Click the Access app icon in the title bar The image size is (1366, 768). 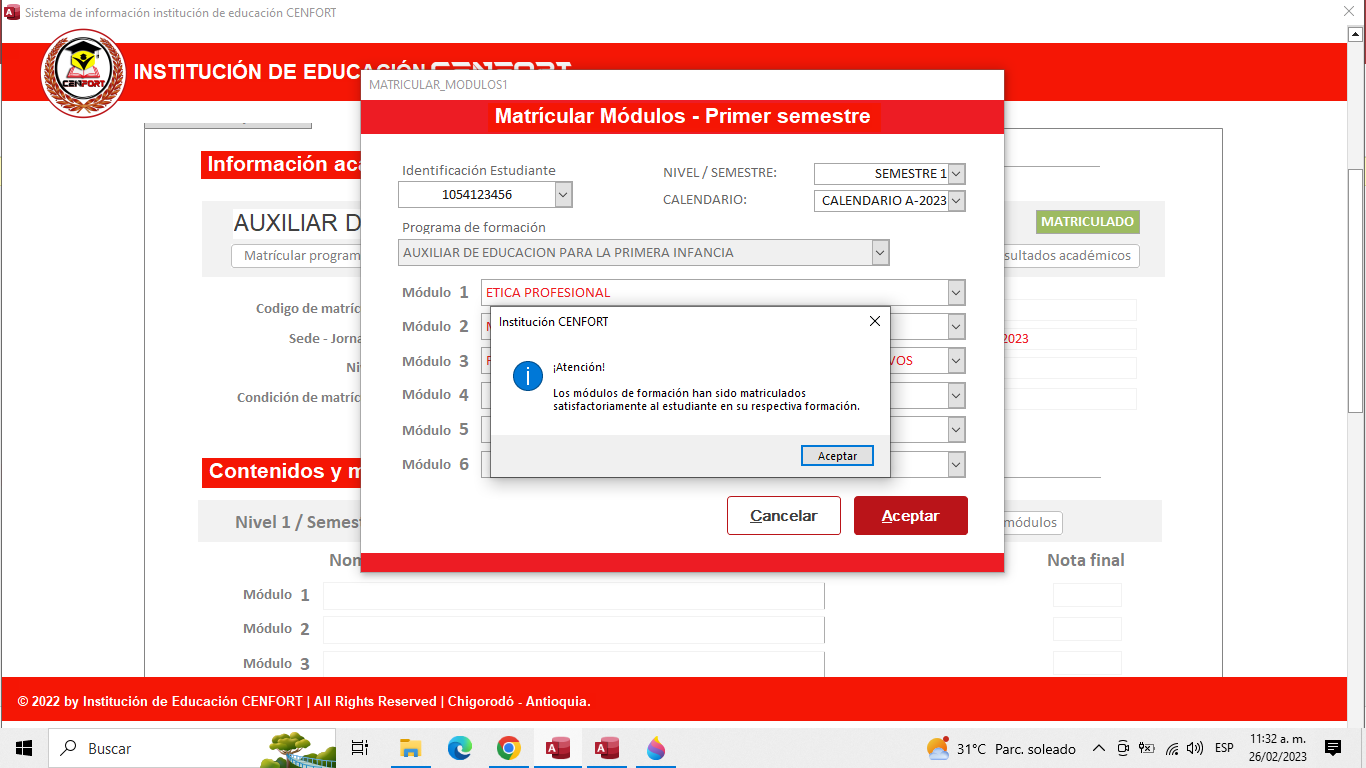12,13
